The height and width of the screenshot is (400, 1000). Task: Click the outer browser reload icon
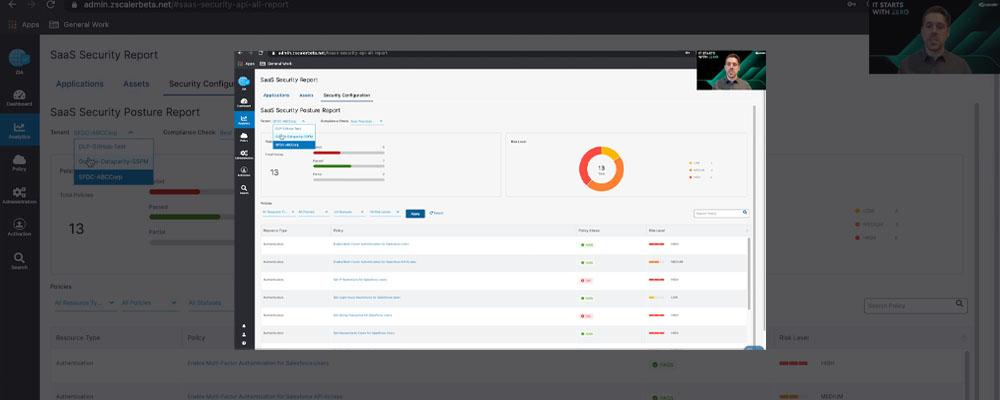(50, 4)
